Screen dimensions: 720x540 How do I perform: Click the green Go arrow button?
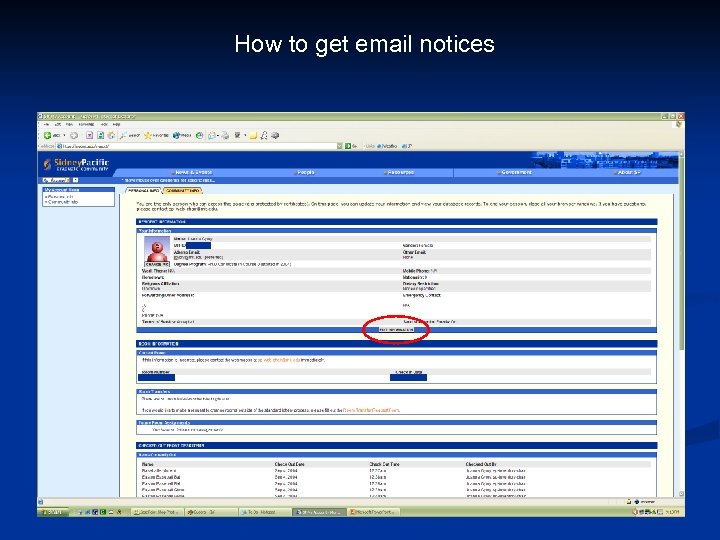click(348, 146)
